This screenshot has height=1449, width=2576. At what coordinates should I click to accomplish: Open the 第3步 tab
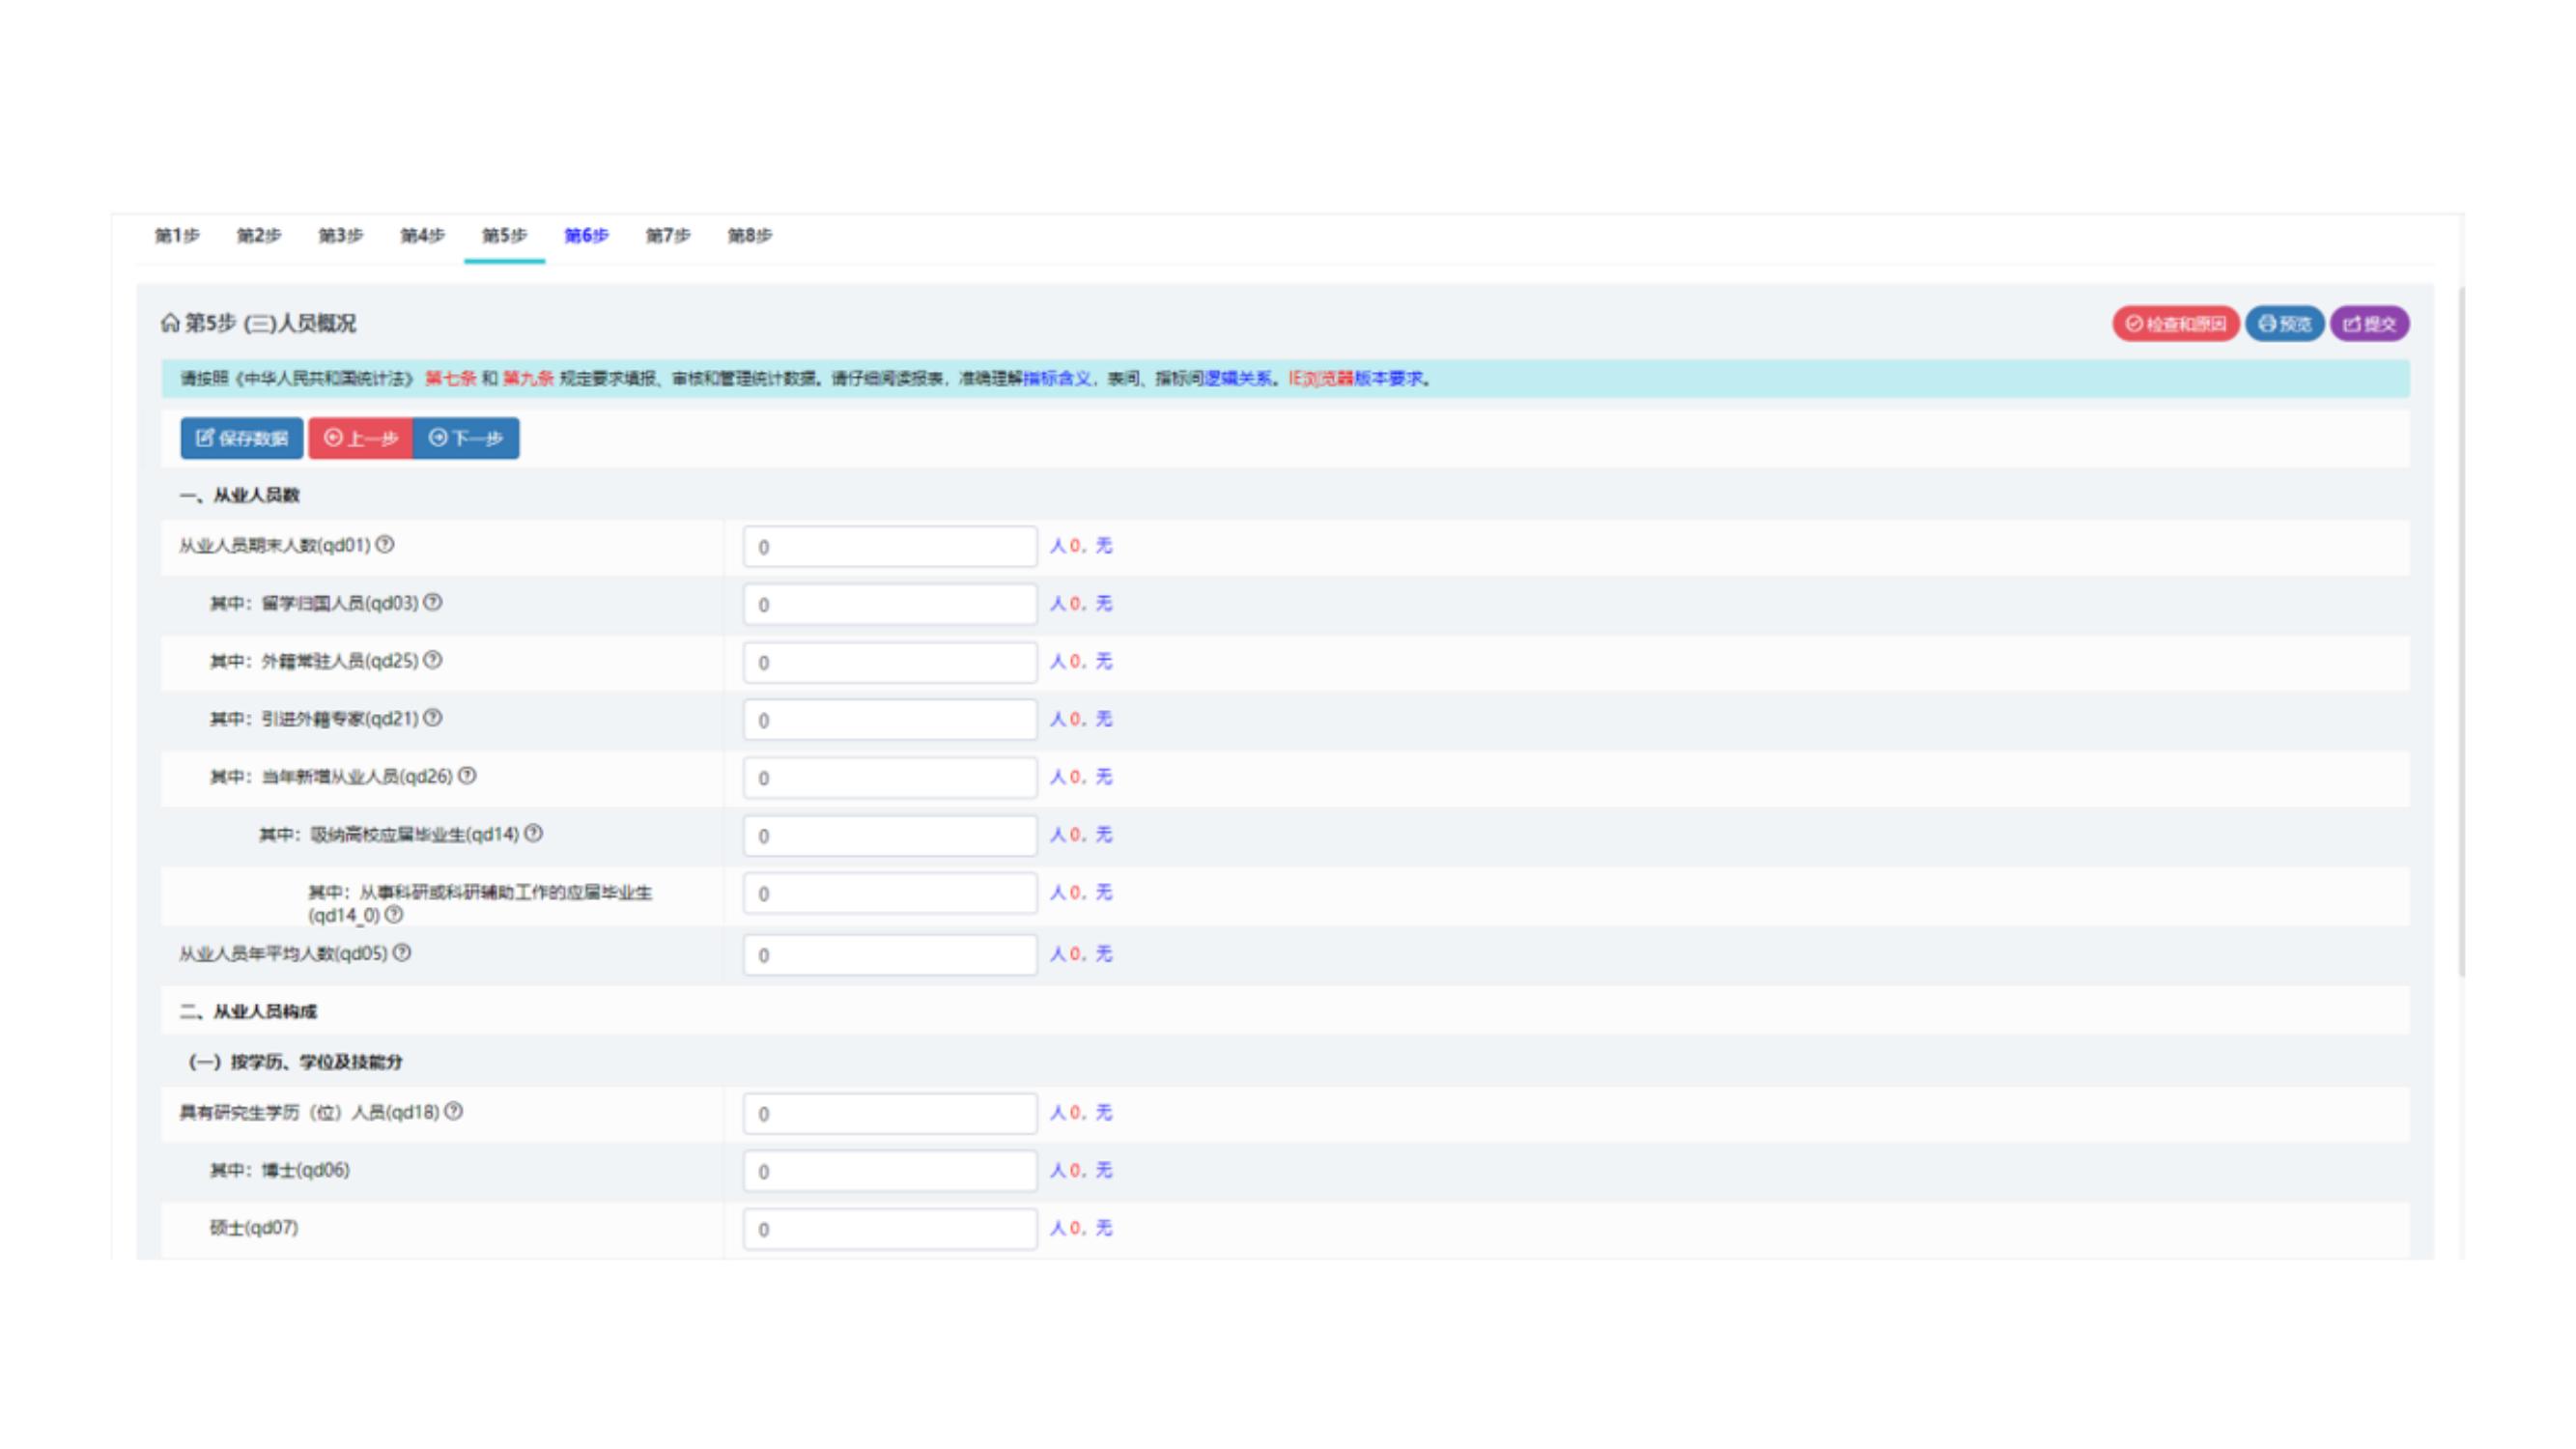click(340, 236)
